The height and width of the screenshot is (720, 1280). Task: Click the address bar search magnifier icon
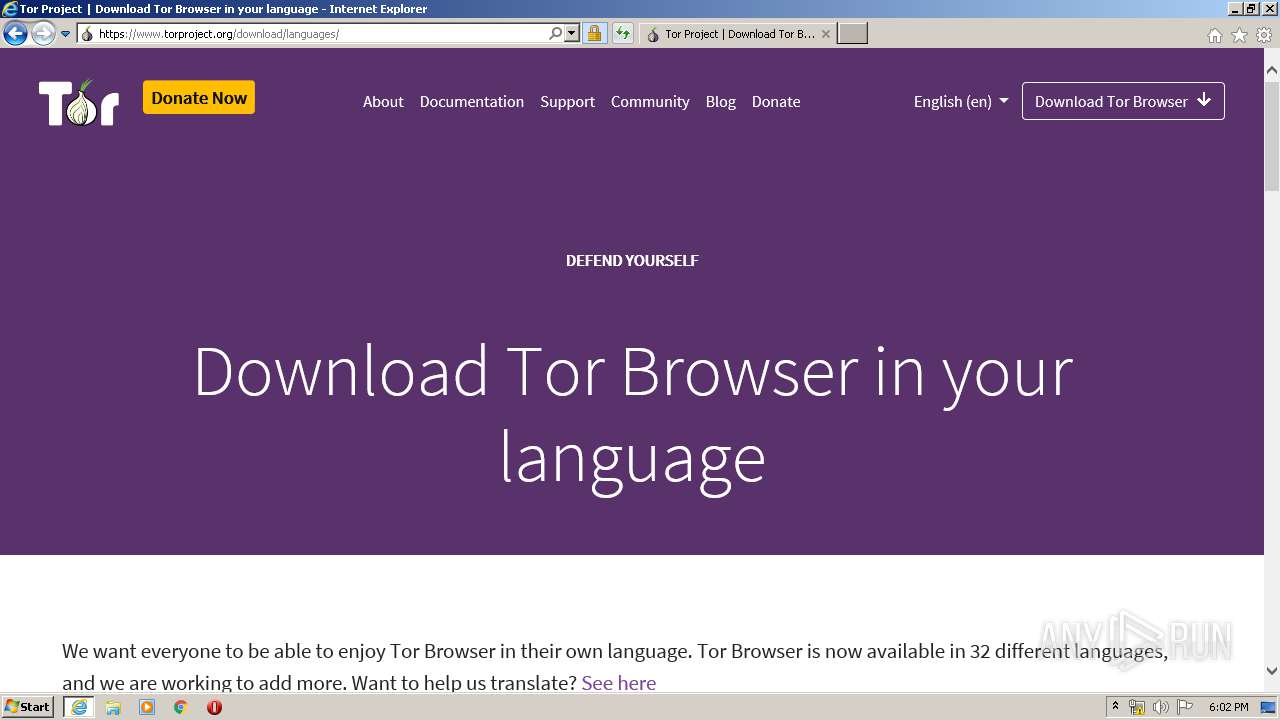pyautogui.click(x=556, y=33)
